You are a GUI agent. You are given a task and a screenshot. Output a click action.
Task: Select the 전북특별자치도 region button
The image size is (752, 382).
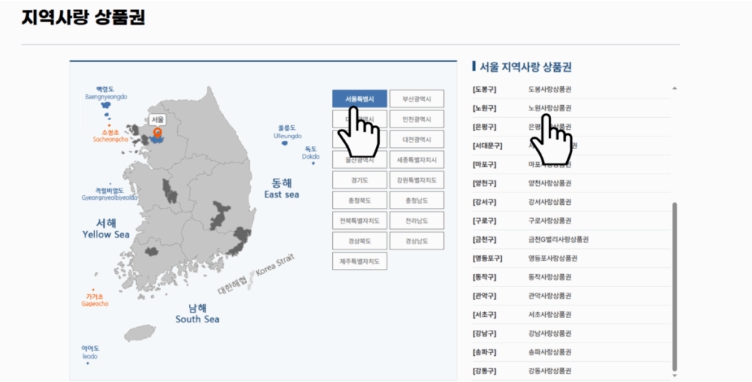360,220
